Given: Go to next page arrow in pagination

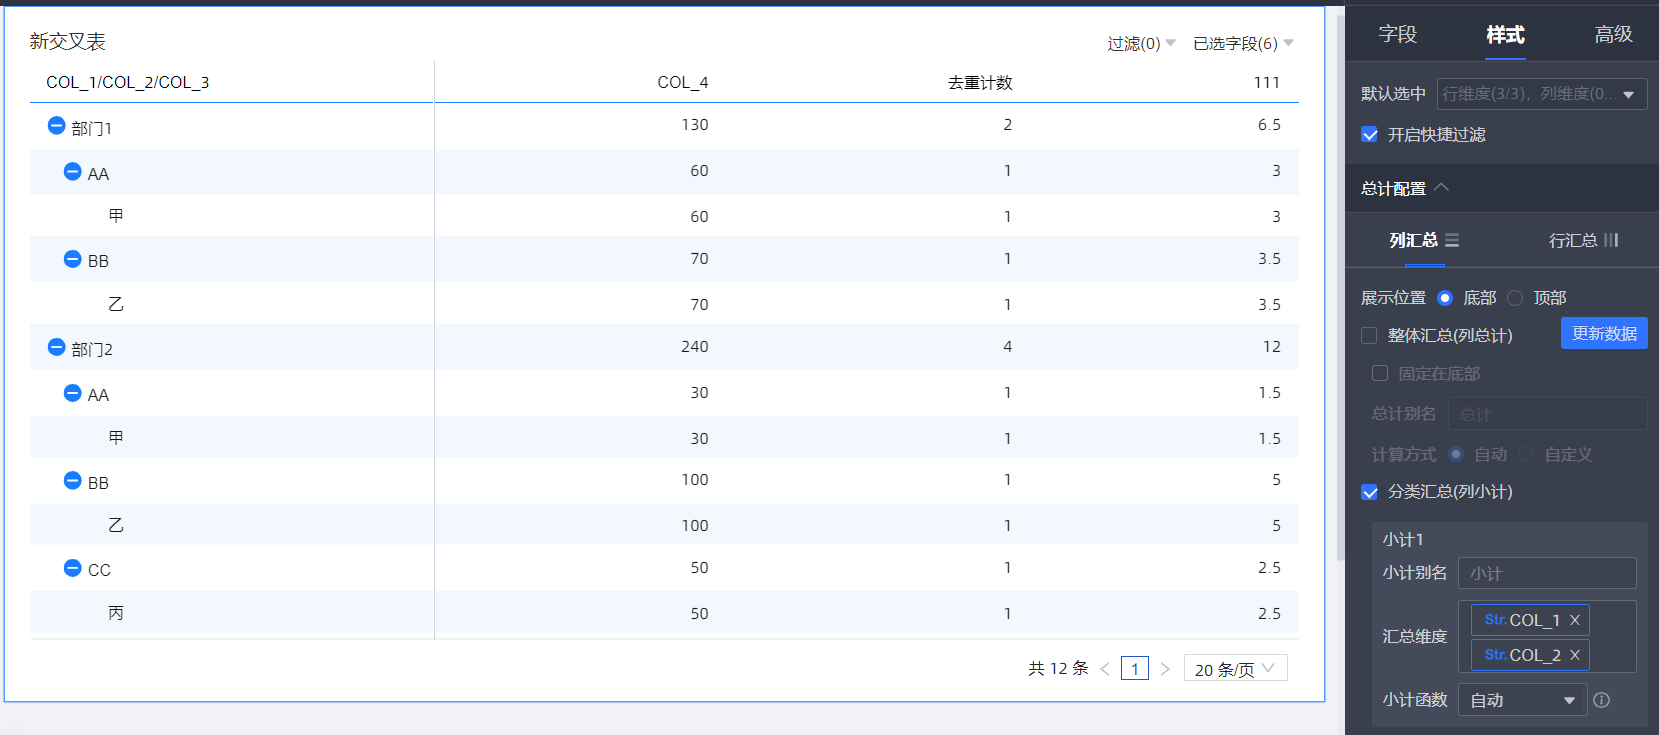Looking at the screenshot, I should (x=1165, y=669).
